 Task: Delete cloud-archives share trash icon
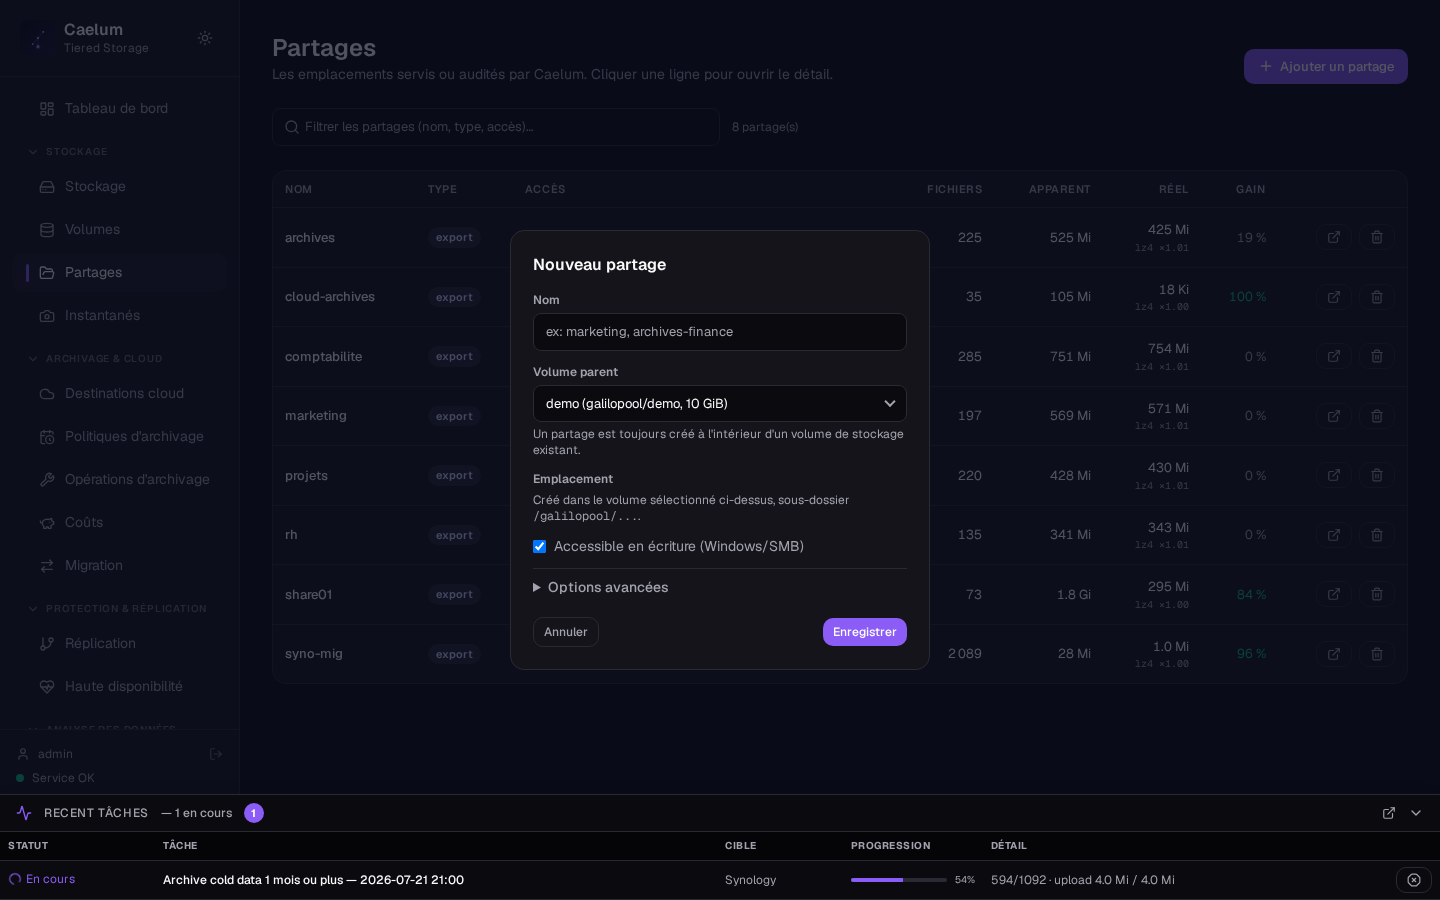[x=1377, y=297]
